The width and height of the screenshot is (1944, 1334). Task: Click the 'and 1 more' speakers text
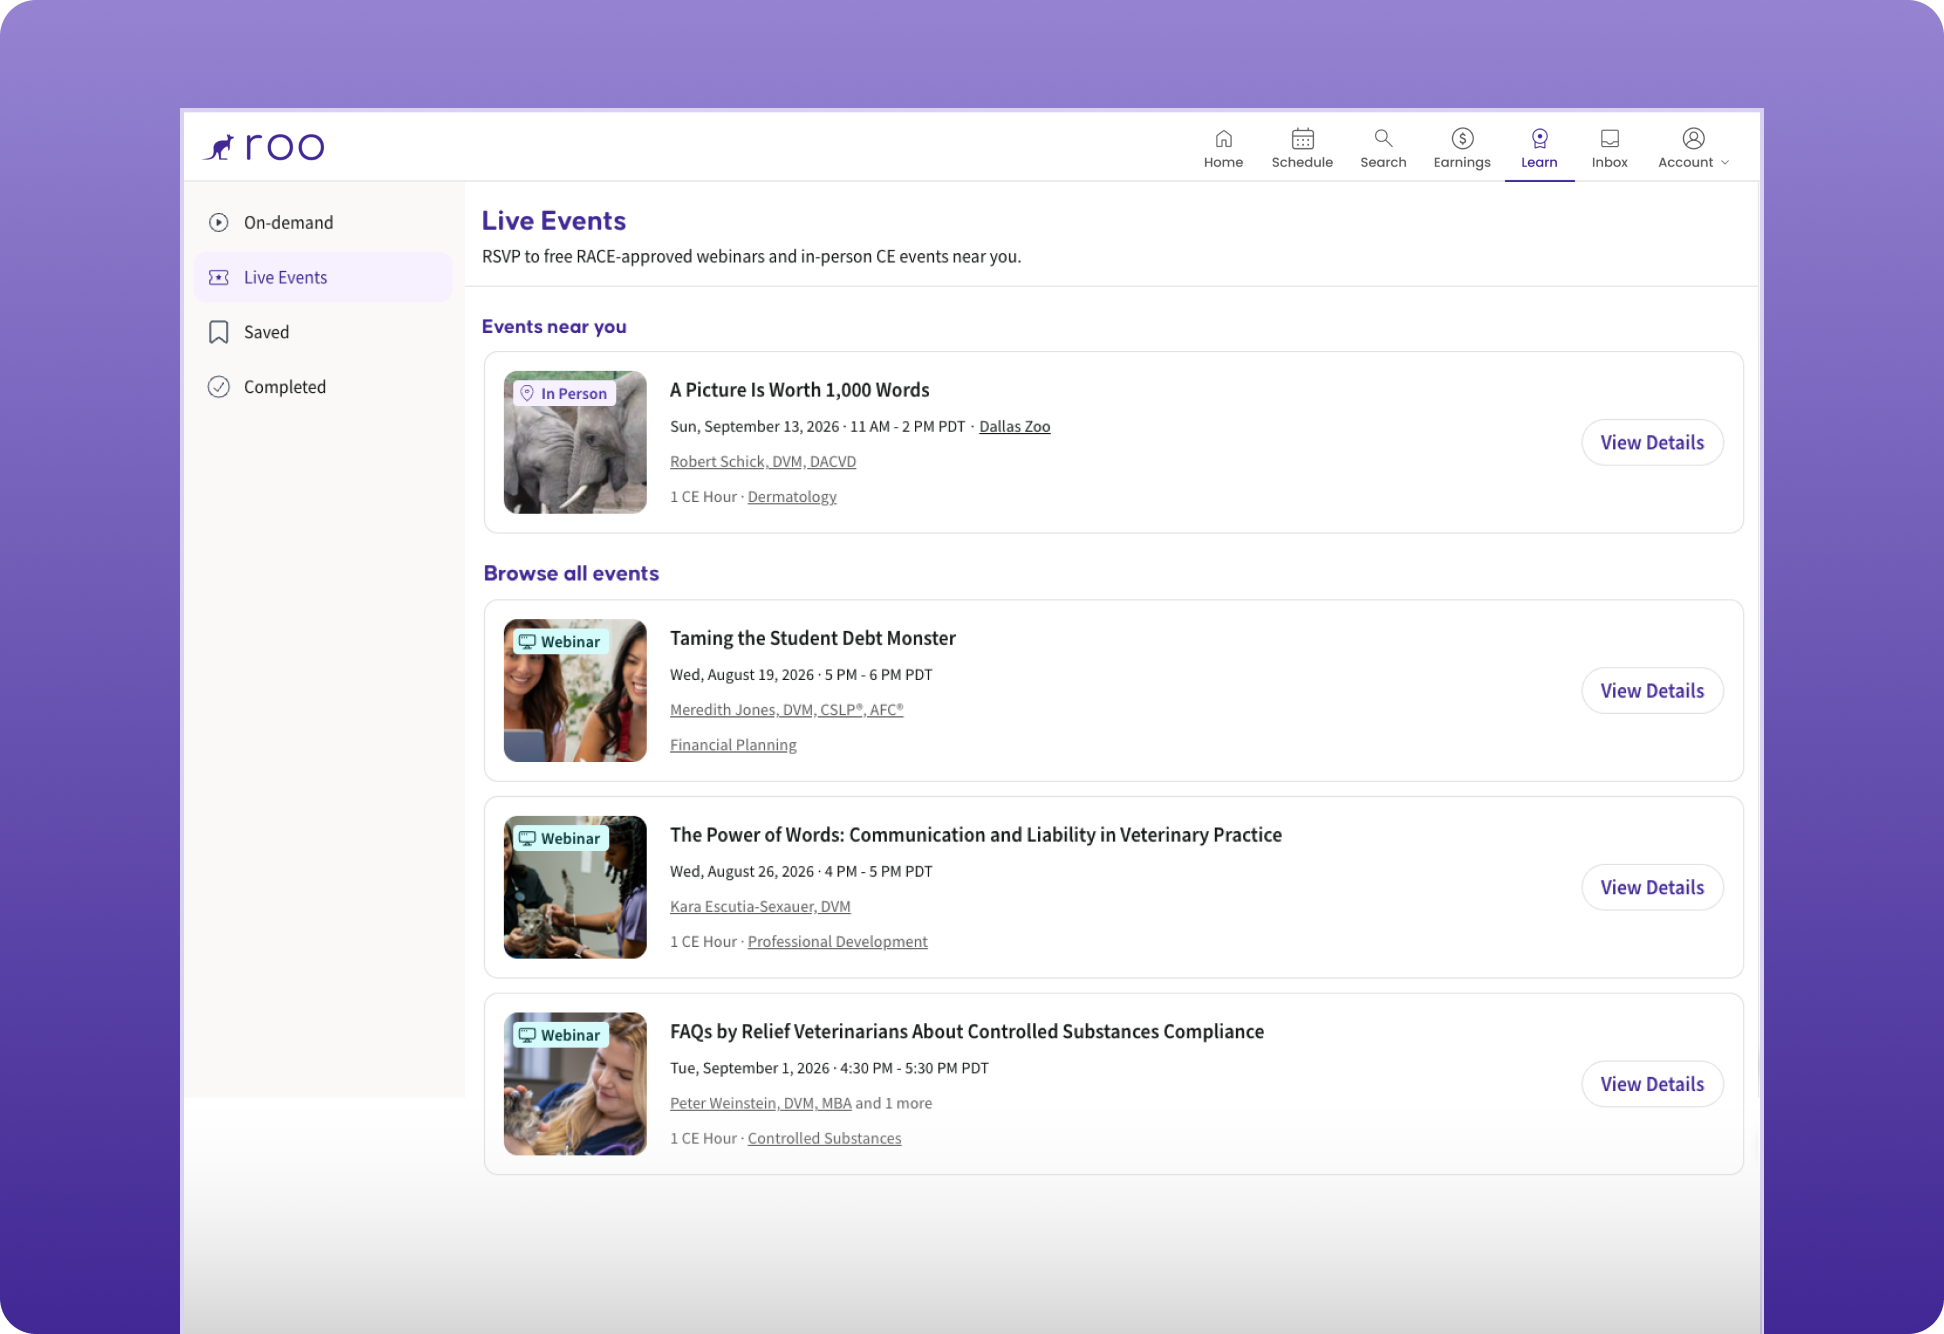point(893,1103)
